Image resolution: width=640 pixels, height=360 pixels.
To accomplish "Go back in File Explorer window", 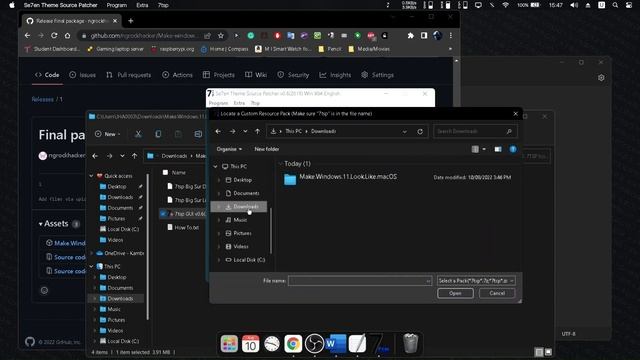I will click(95, 156).
